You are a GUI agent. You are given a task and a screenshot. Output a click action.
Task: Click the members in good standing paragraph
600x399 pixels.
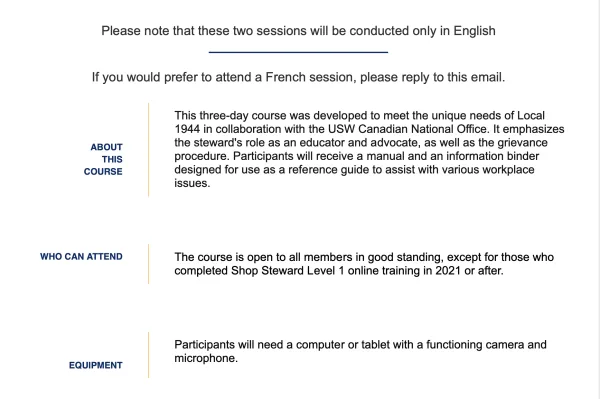click(x=364, y=264)
